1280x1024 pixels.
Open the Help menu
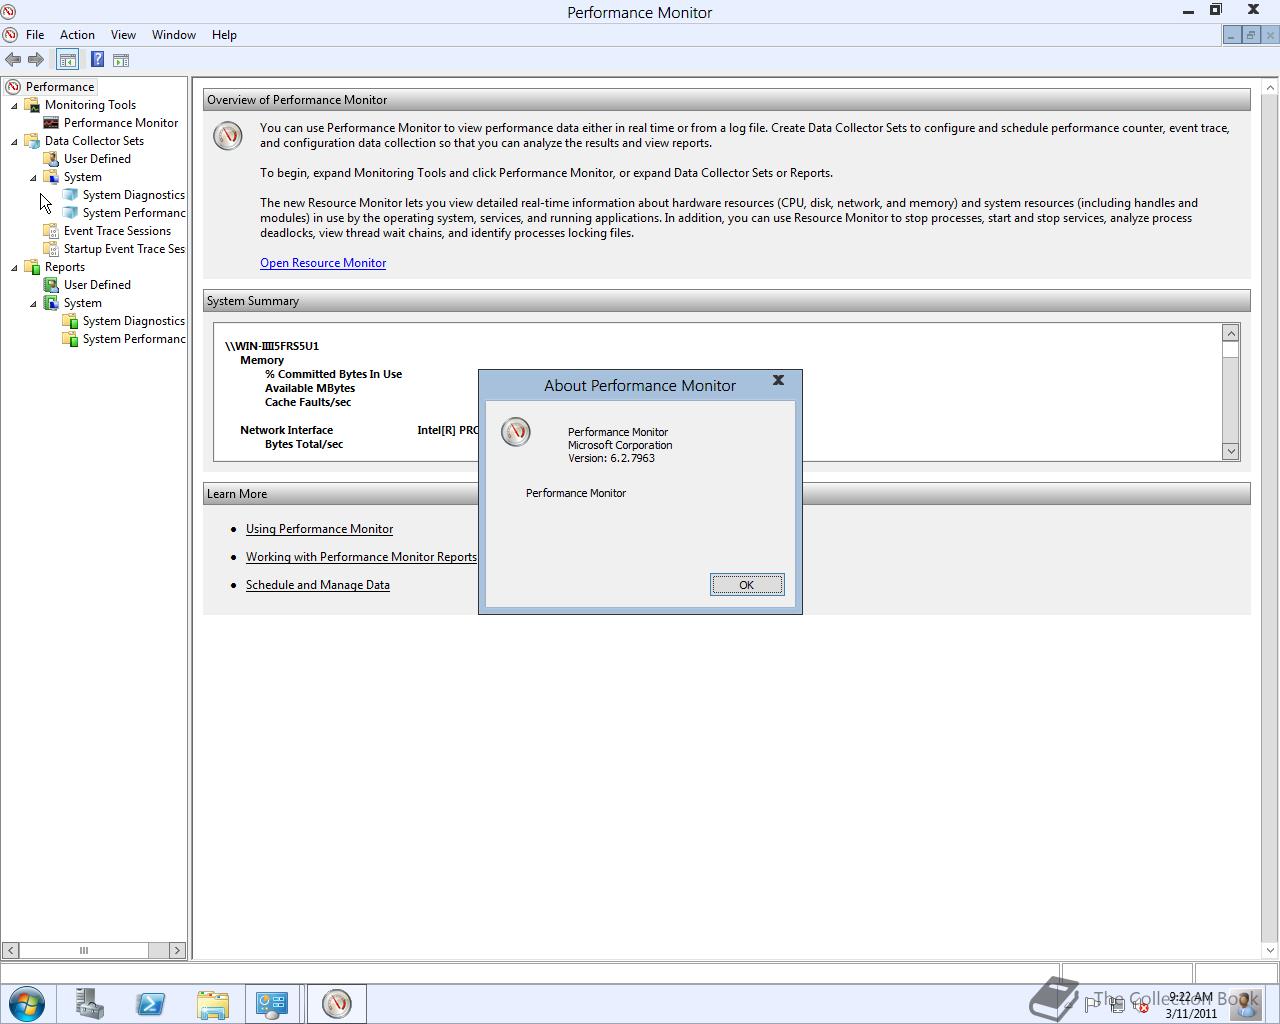click(x=224, y=35)
